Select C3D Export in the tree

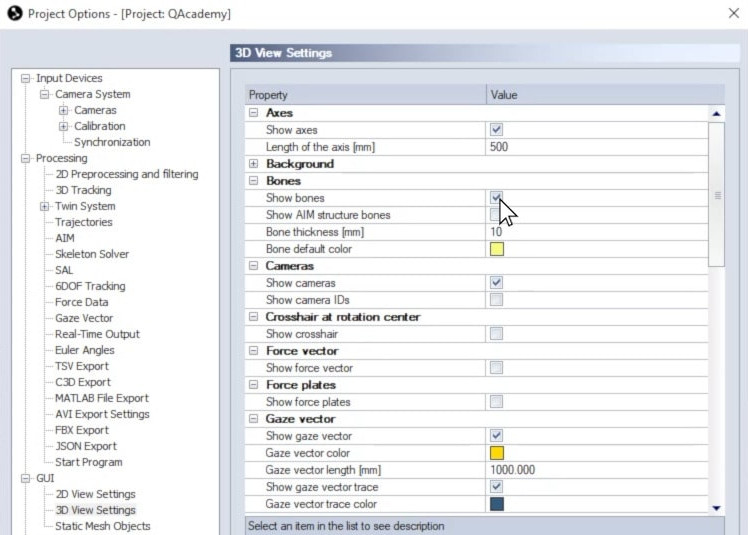click(x=83, y=382)
